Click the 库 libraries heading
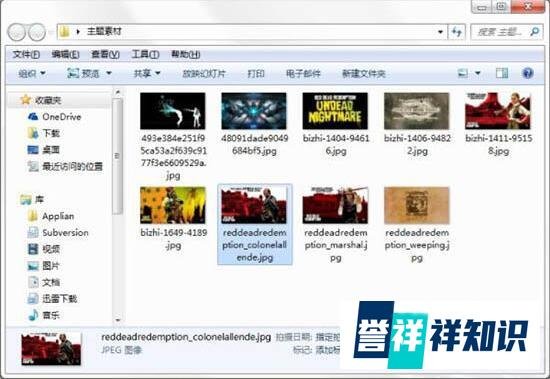Image resolution: width=550 pixels, height=379 pixels. click(32, 200)
